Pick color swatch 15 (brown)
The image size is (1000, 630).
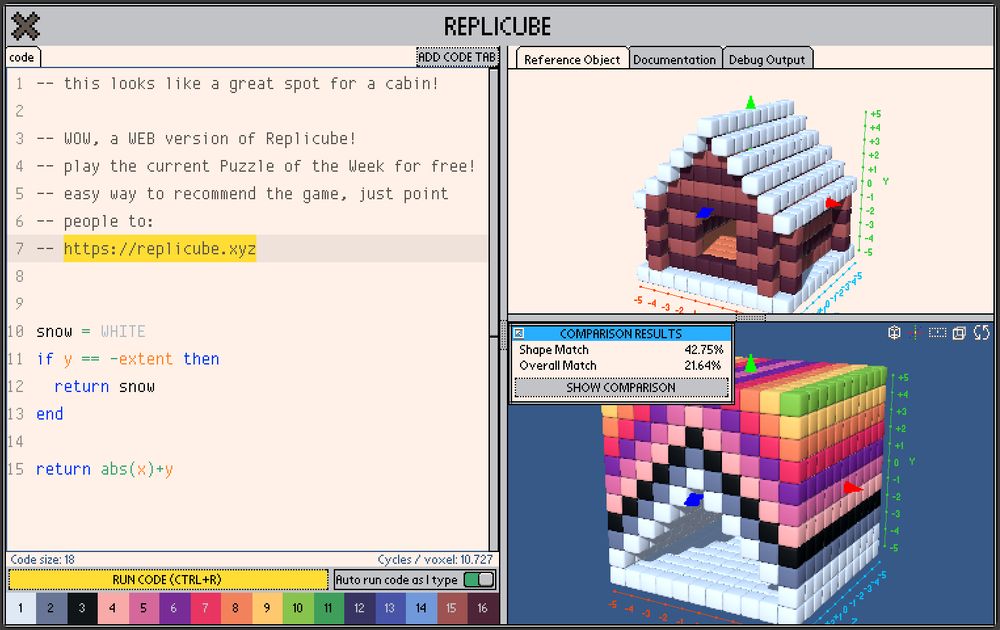click(x=452, y=608)
